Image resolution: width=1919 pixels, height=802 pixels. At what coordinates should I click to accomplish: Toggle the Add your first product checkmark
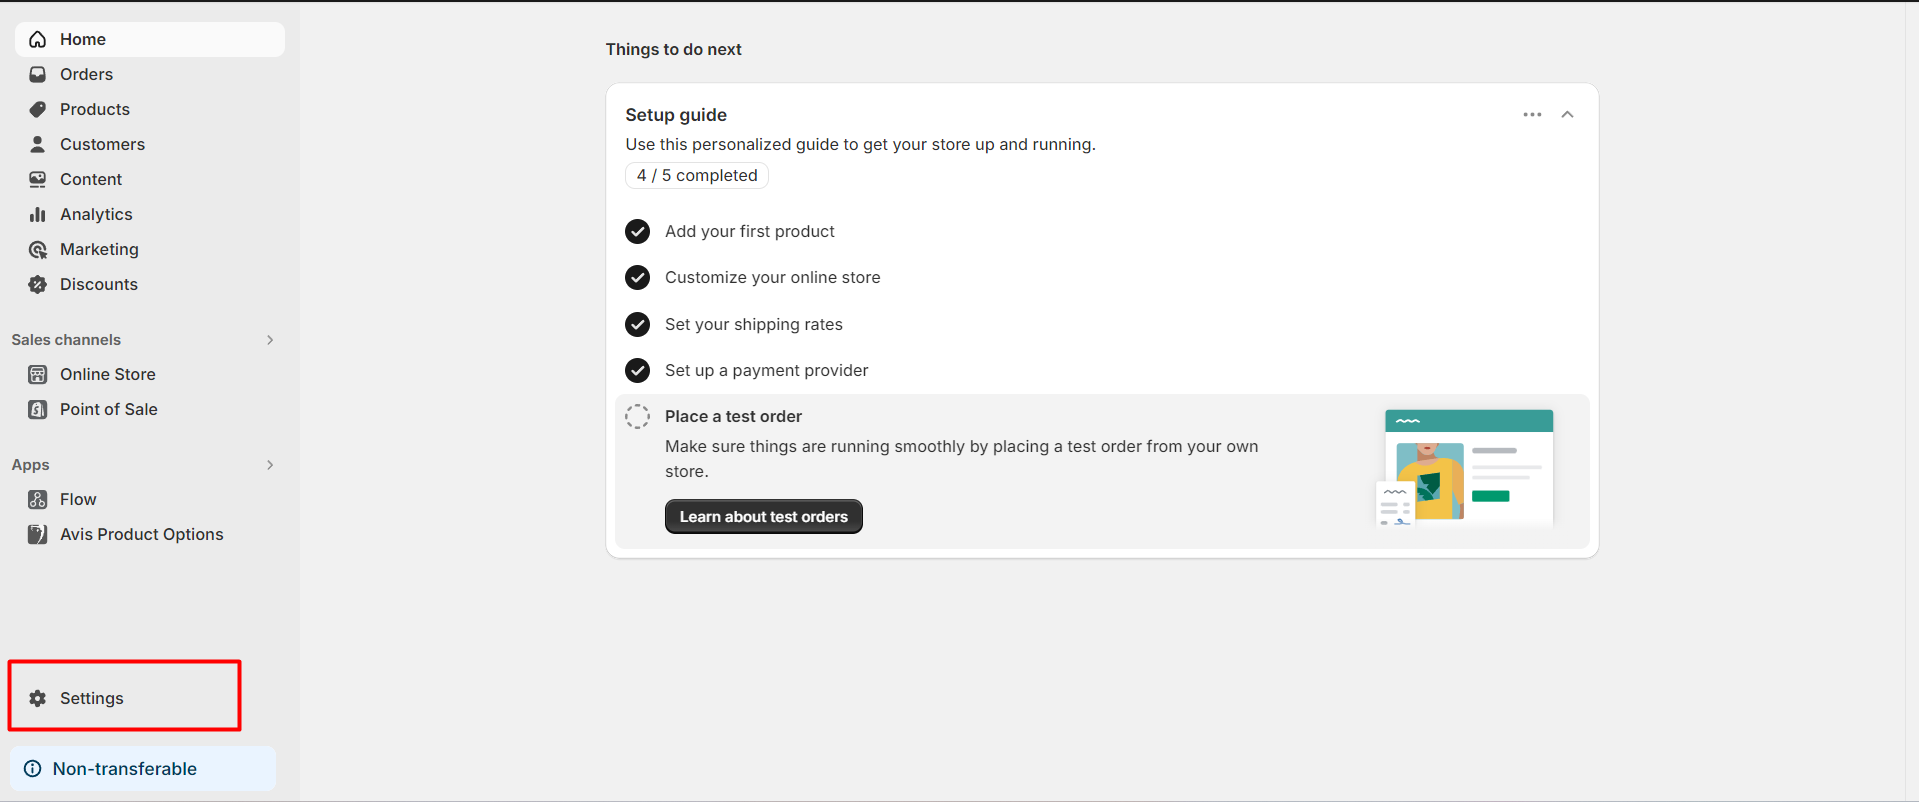(637, 231)
